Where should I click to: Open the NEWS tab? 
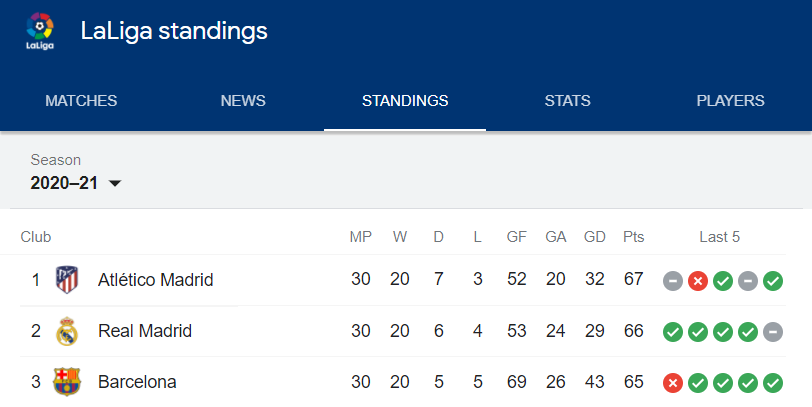(243, 100)
